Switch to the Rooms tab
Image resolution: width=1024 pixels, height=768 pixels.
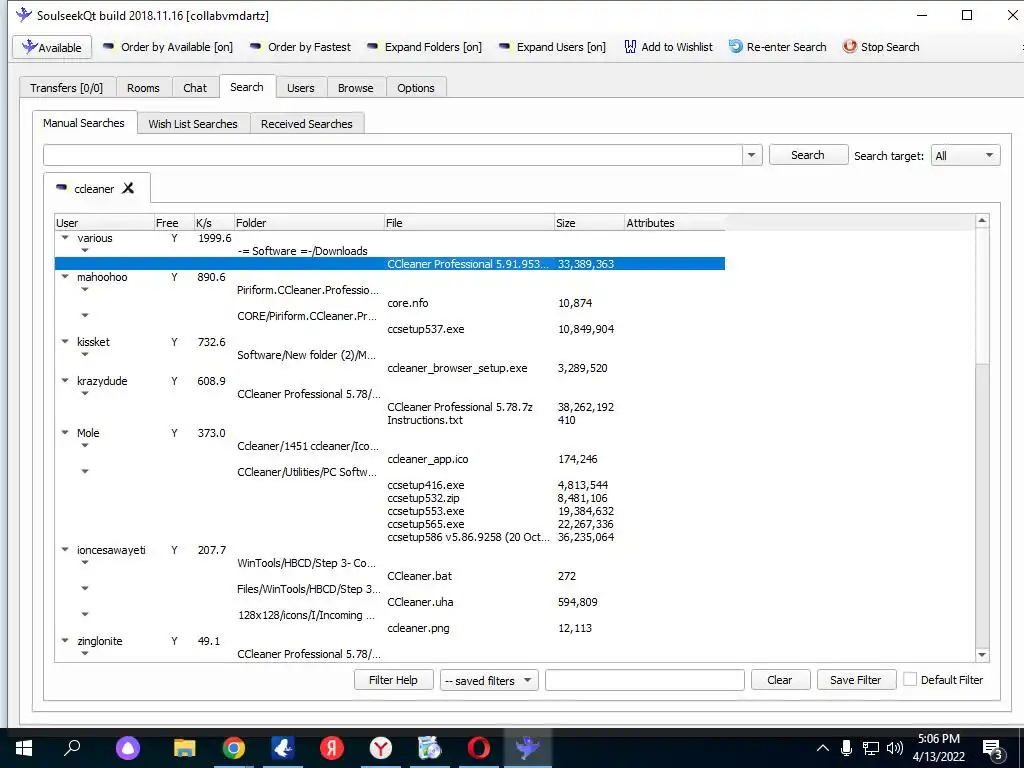click(143, 88)
